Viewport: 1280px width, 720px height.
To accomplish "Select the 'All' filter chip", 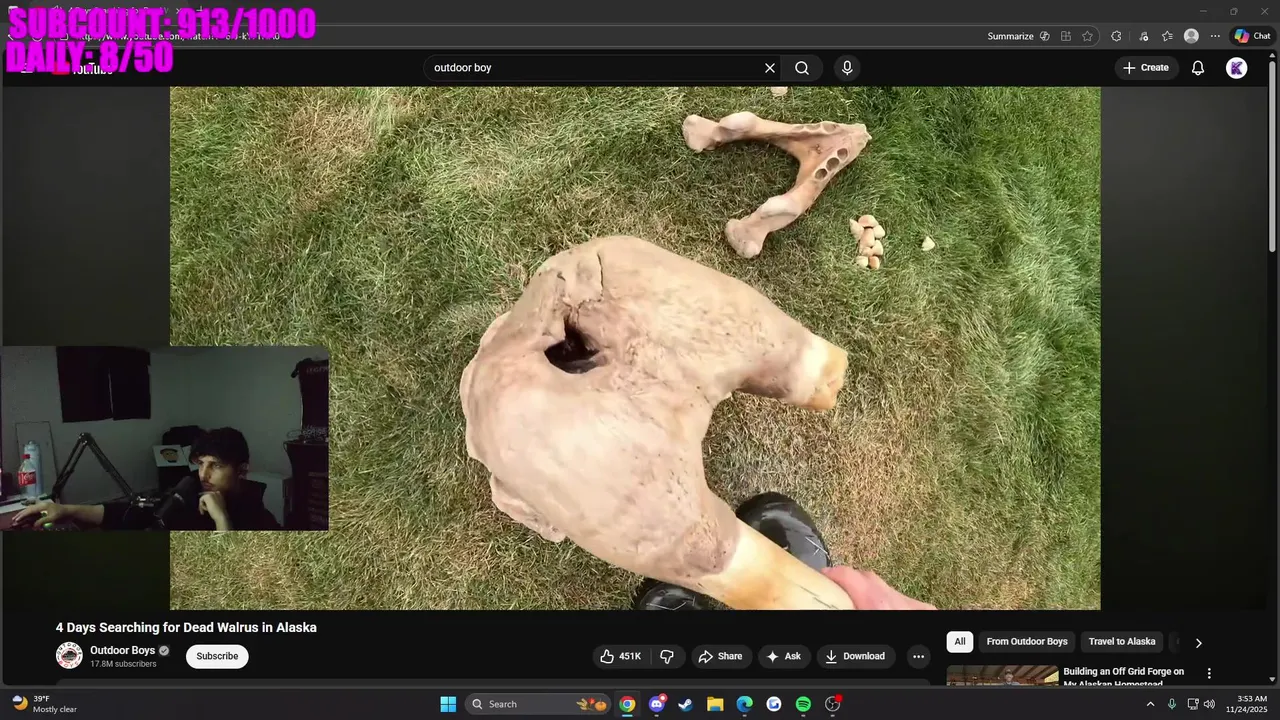I will pos(960,642).
